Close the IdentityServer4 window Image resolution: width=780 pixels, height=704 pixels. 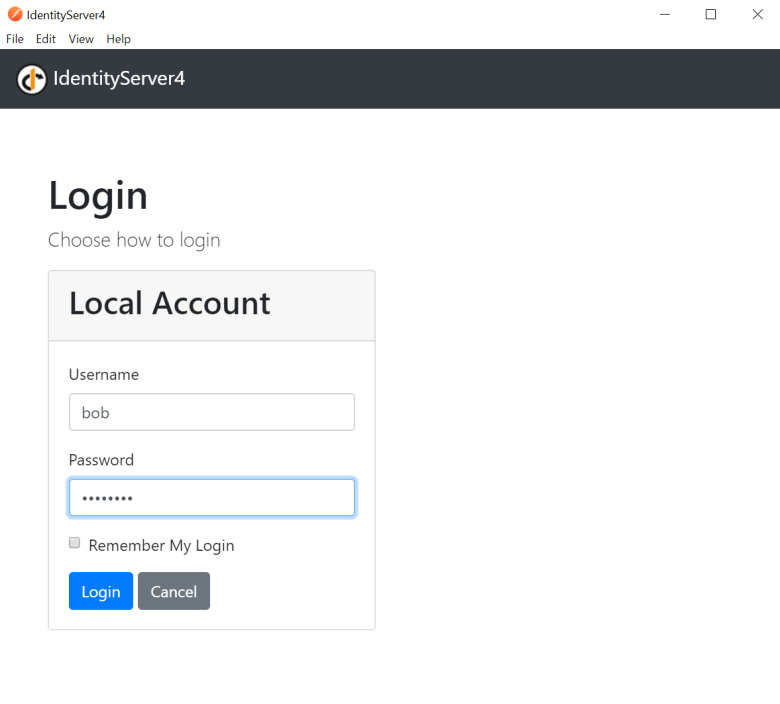757,14
